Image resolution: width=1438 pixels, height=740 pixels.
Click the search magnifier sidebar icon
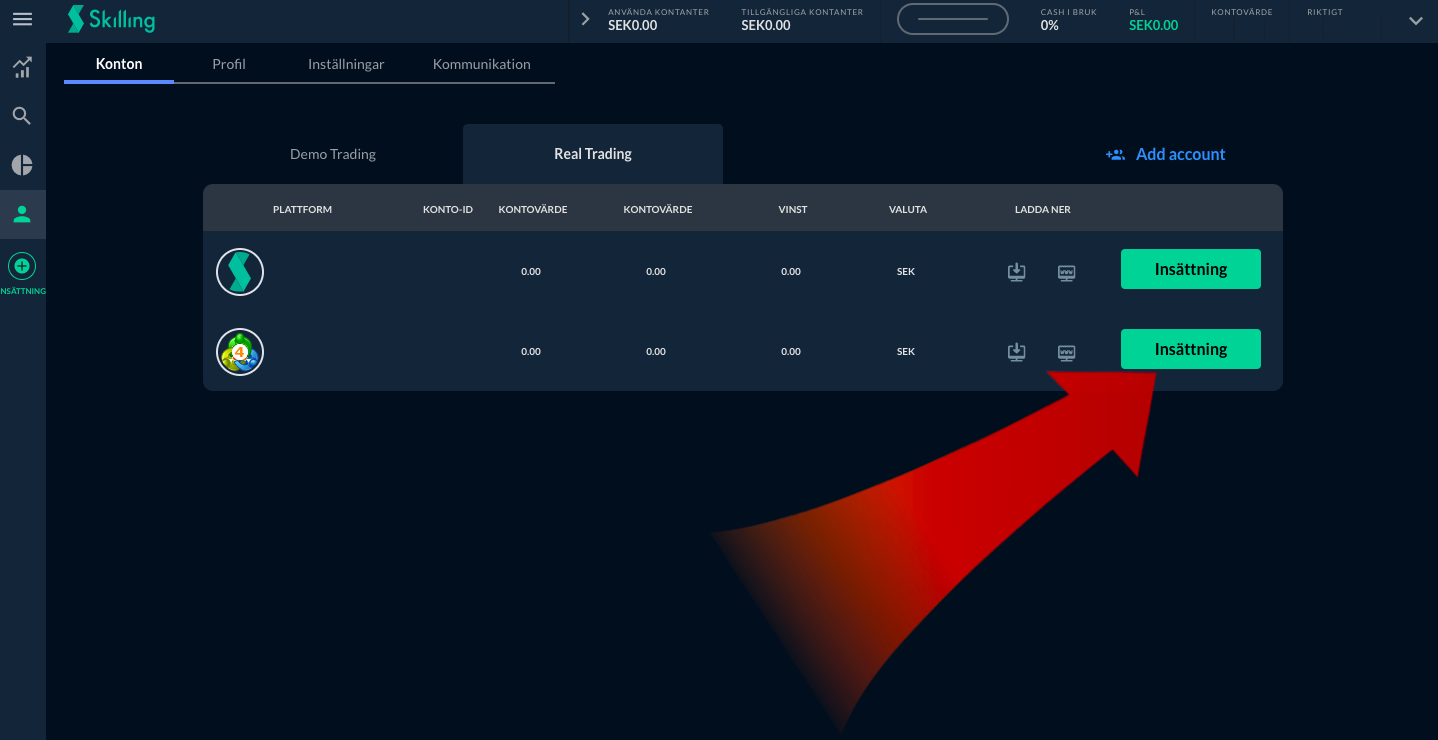tap(22, 116)
